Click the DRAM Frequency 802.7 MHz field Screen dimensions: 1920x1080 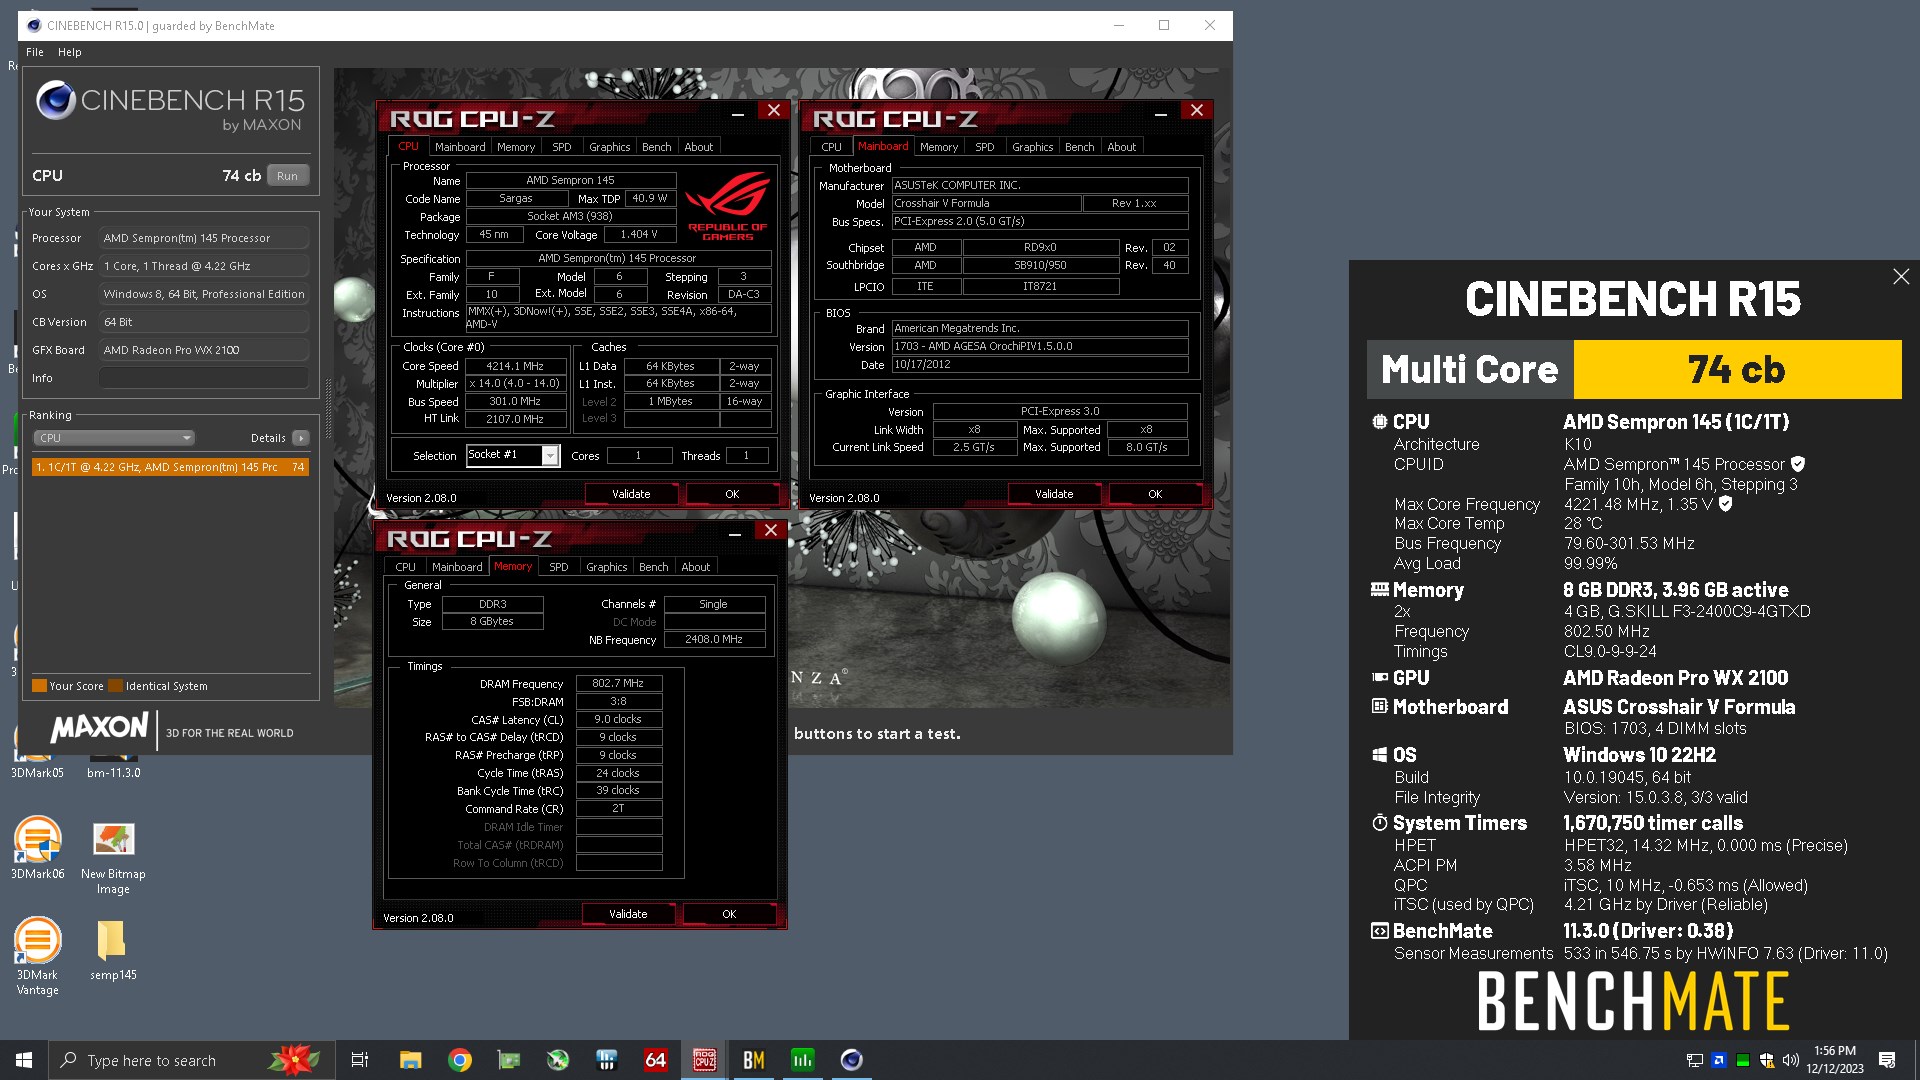[x=618, y=683]
